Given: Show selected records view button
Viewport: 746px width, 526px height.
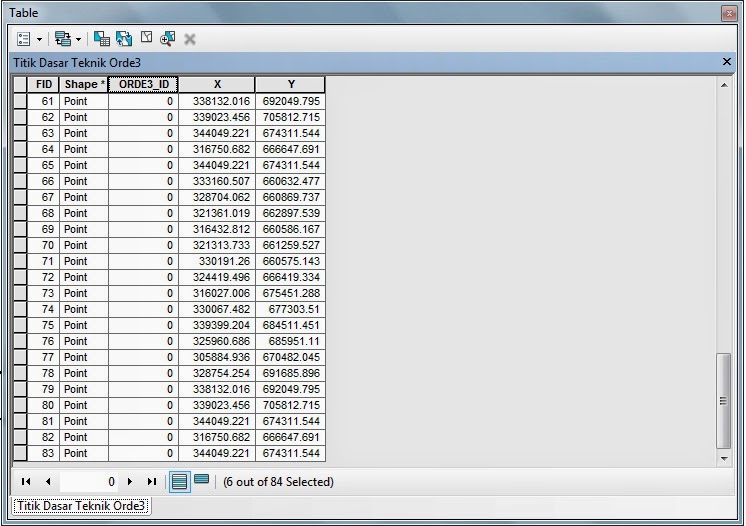Looking at the screenshot, I should point(202,479).
